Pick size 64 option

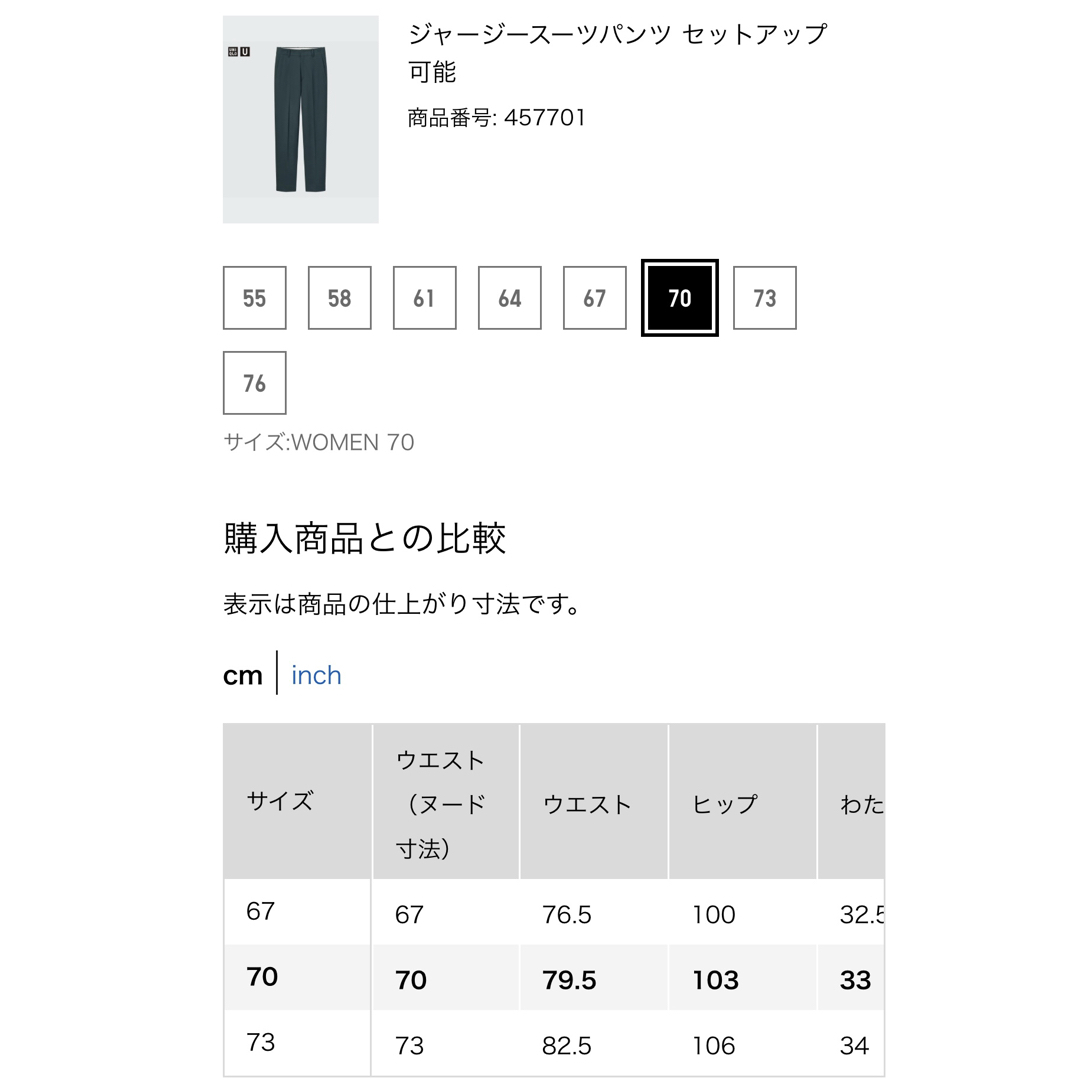click(x=510, y=298)
